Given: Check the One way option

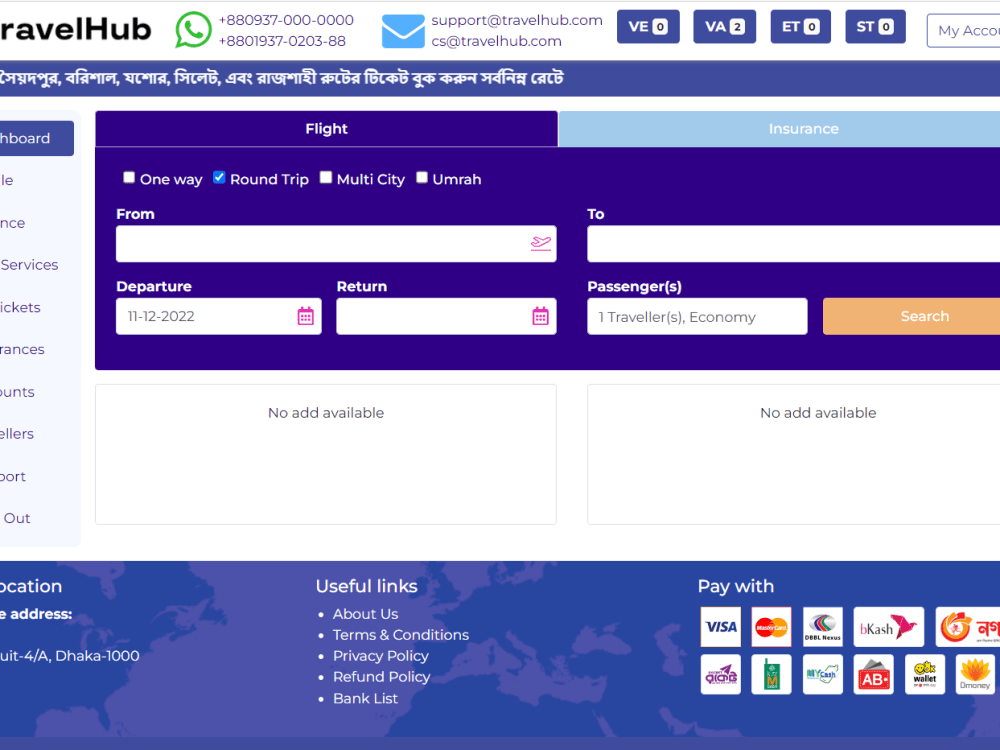Looking at the screenshot, I should (x=129, y=177).
